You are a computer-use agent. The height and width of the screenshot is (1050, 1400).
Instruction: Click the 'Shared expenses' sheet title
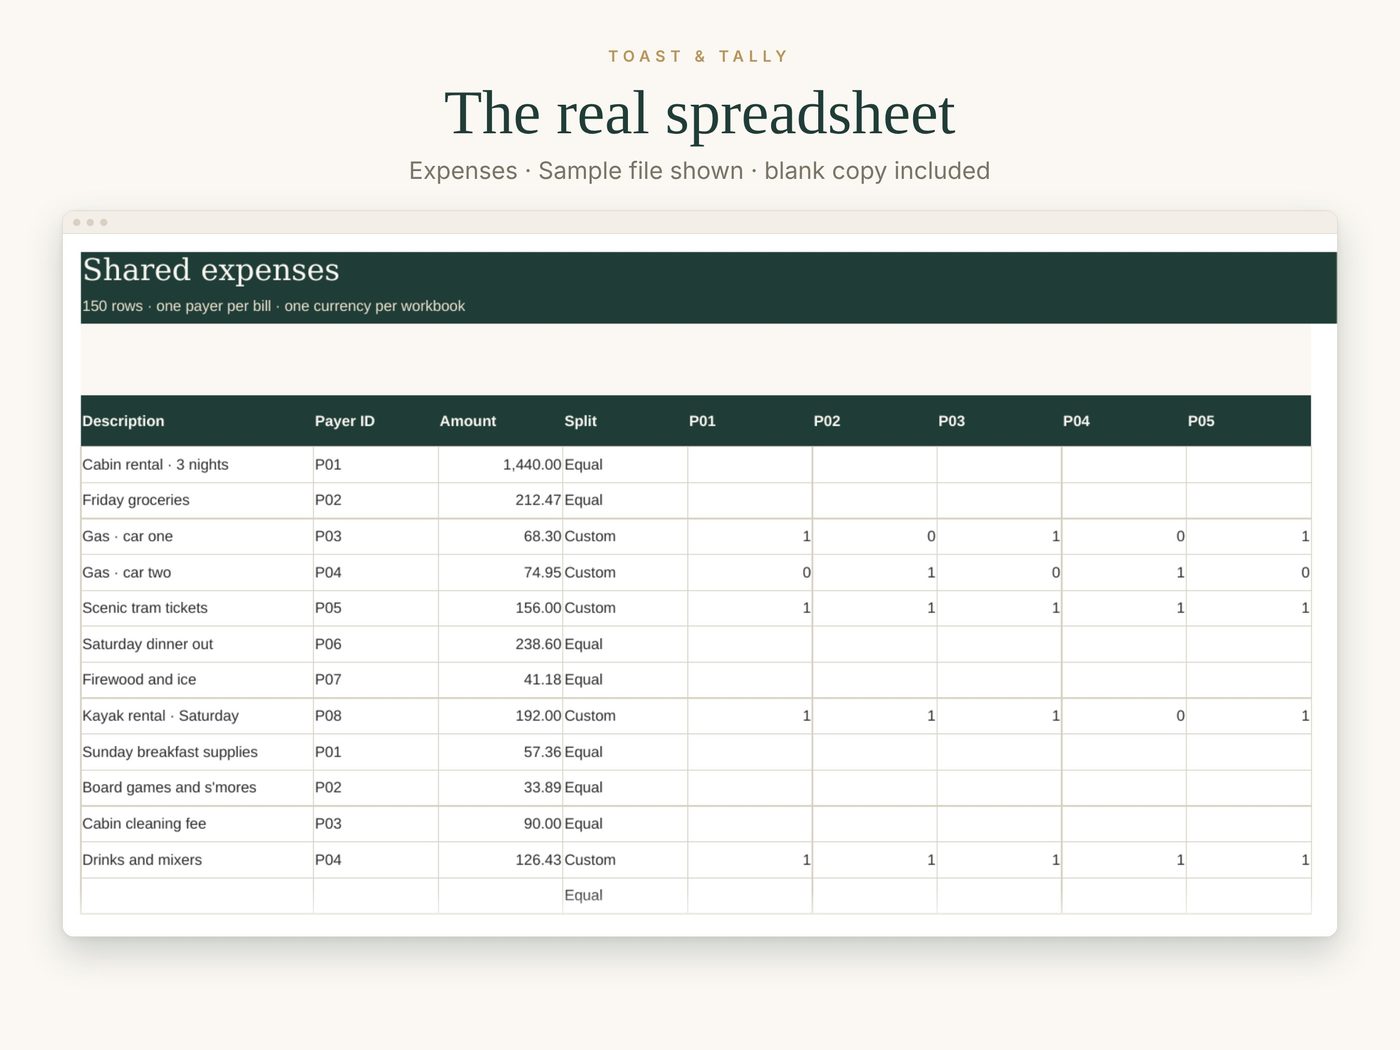pos(211,270)
